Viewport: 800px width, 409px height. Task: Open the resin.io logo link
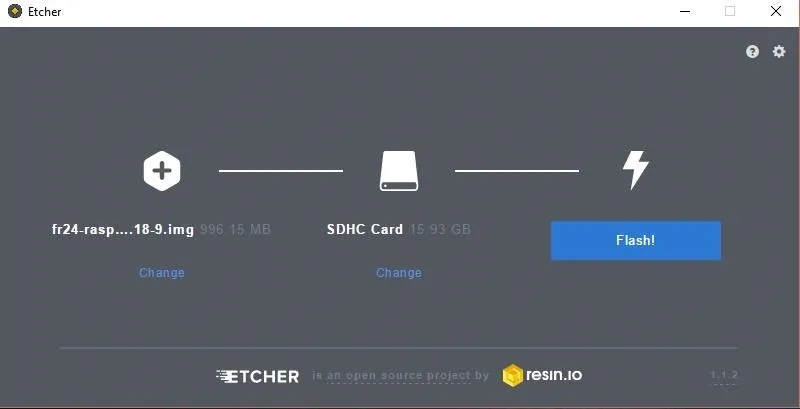coord(542,375)
